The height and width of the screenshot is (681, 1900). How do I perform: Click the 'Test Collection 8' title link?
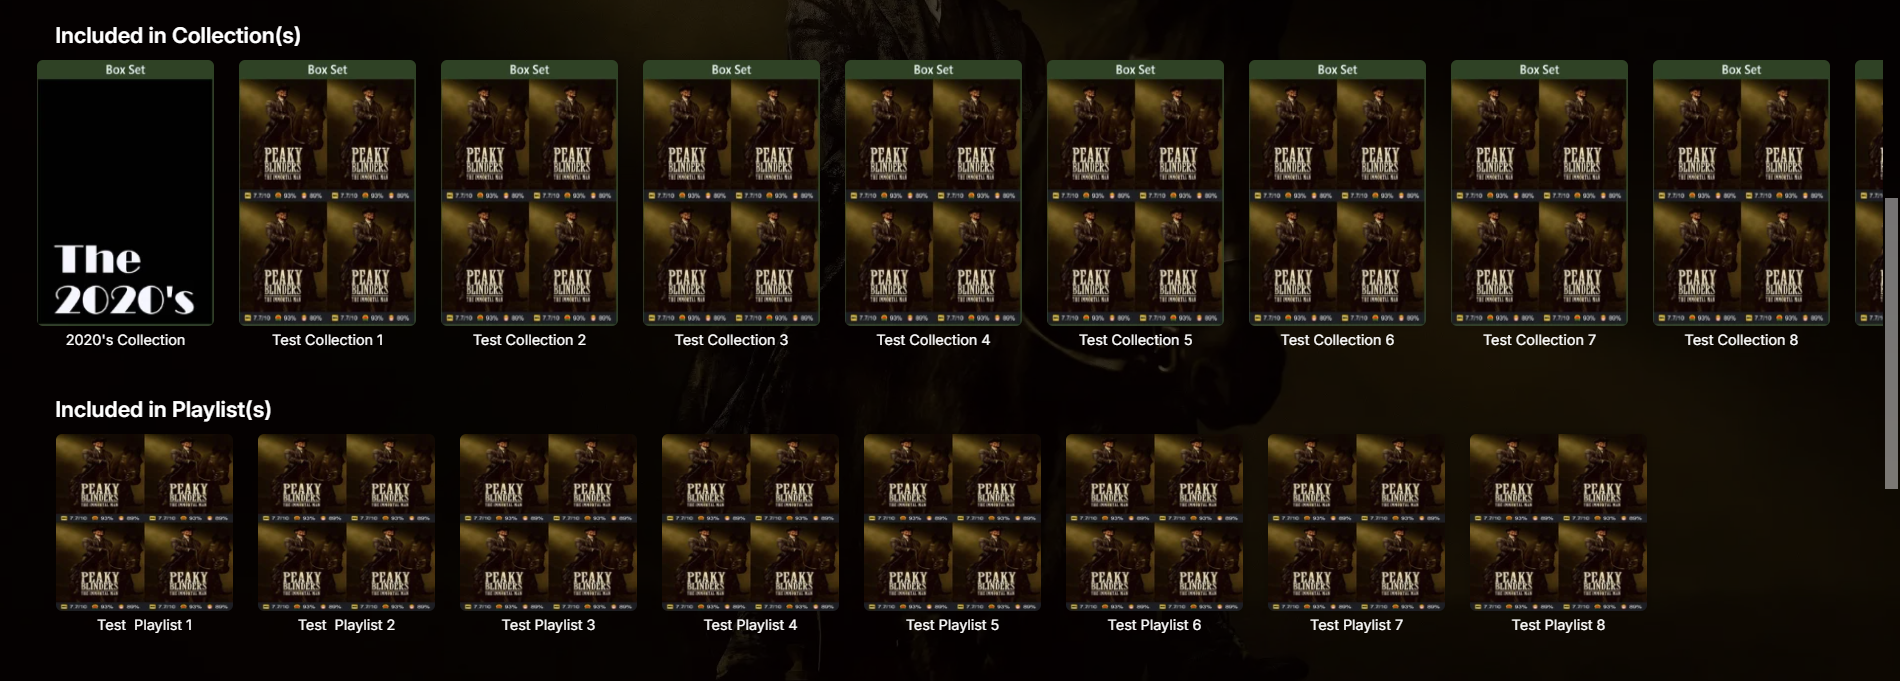pos(1741,340)
